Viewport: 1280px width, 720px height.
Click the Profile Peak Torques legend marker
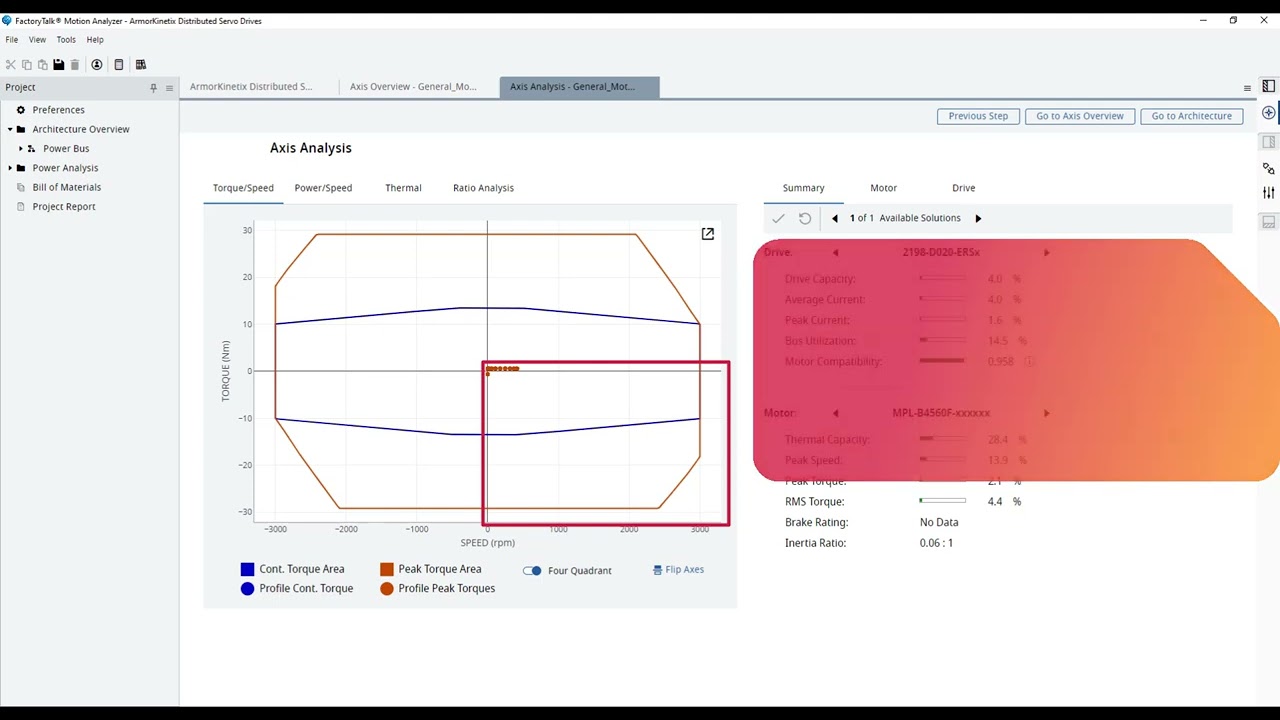click(x=386, y=589)
